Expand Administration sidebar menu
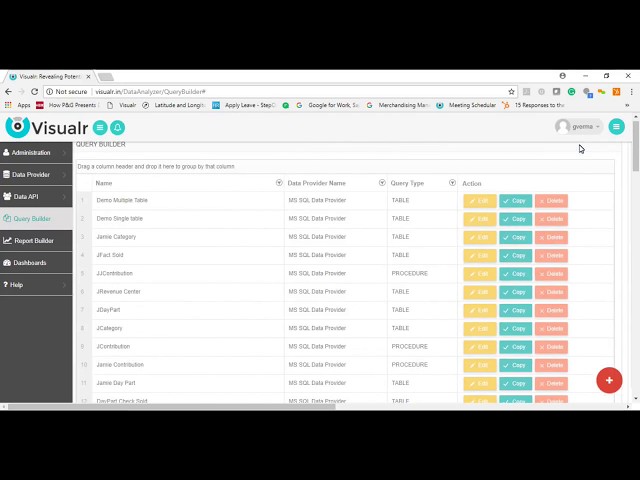The width and height of the screenshot is (640, 480). tap(36, 153)
